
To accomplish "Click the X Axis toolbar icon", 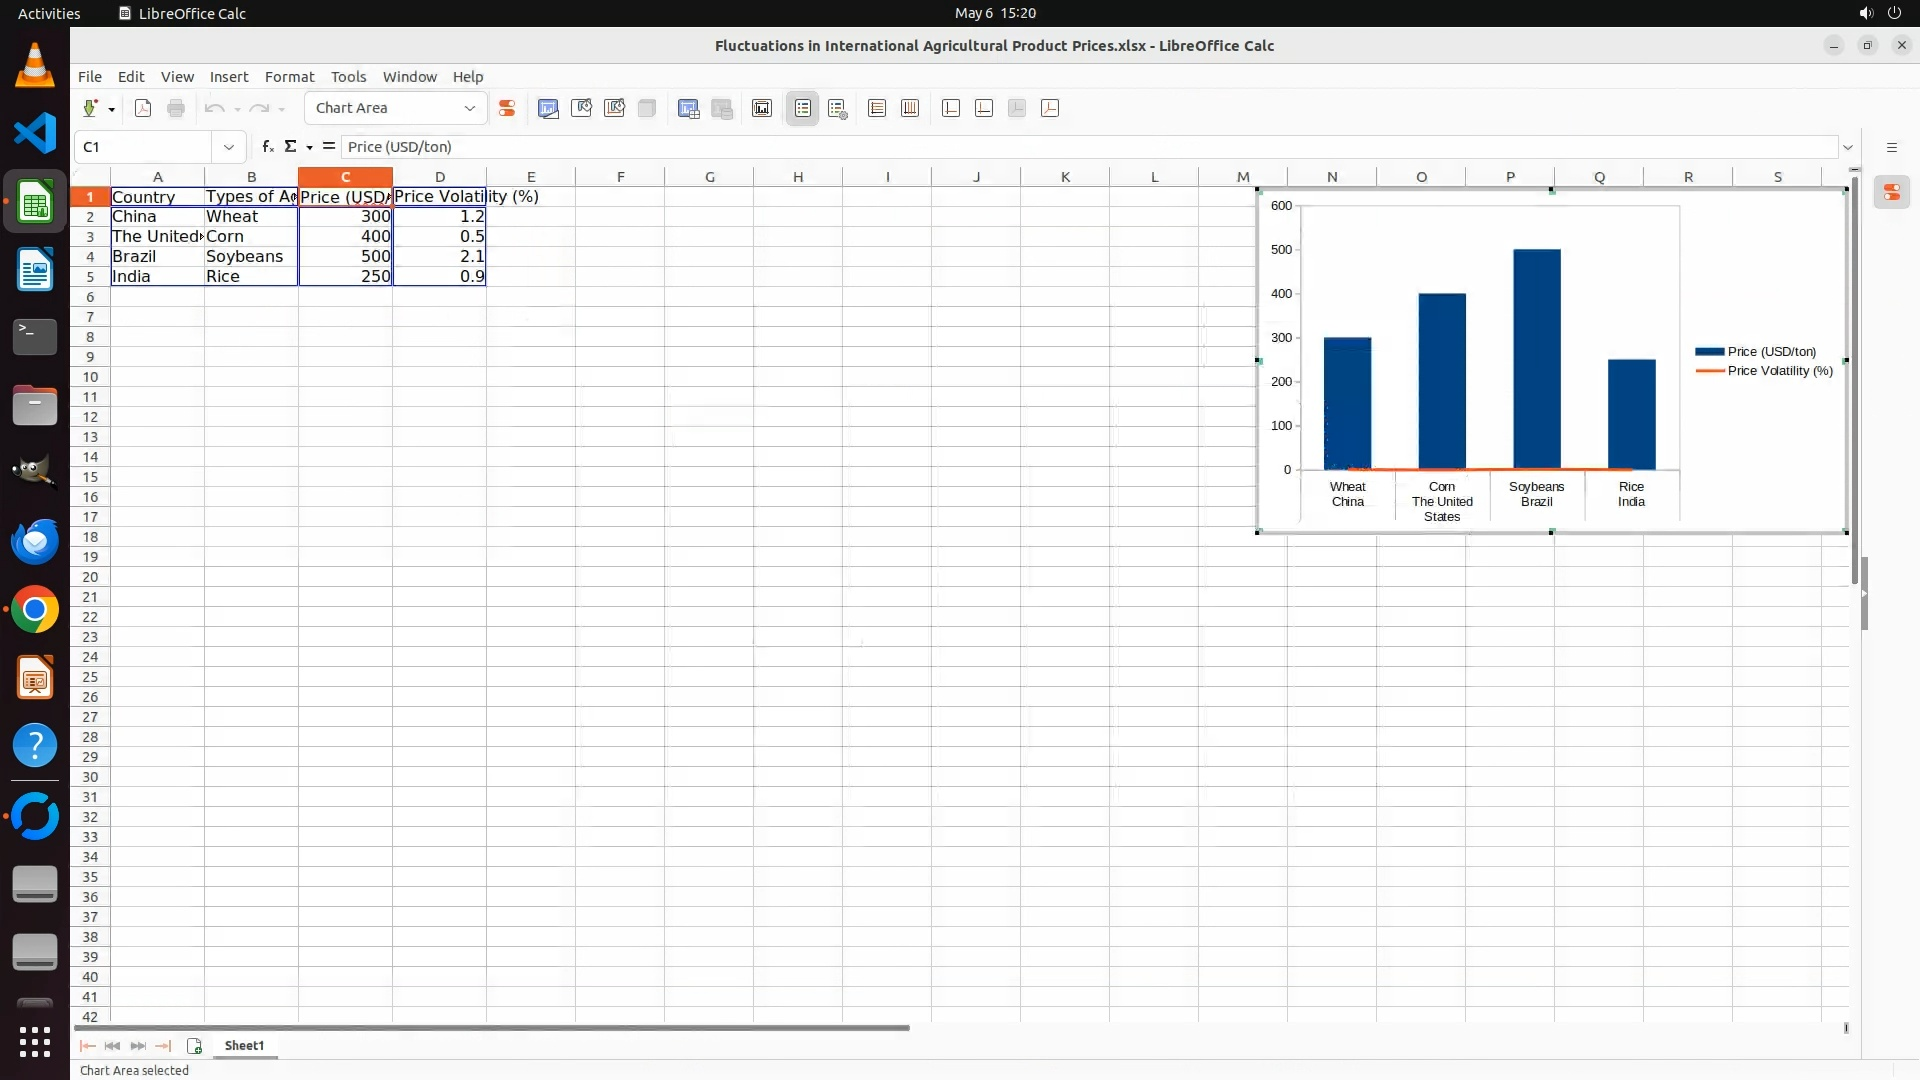I will pyautogui.click(x=951, y=108).
